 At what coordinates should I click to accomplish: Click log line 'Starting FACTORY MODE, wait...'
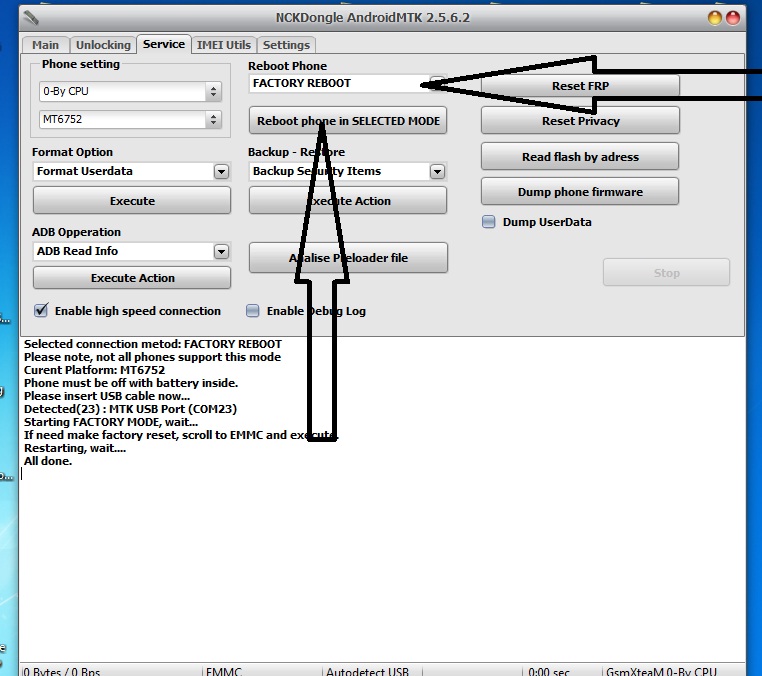tap(111, 422)
